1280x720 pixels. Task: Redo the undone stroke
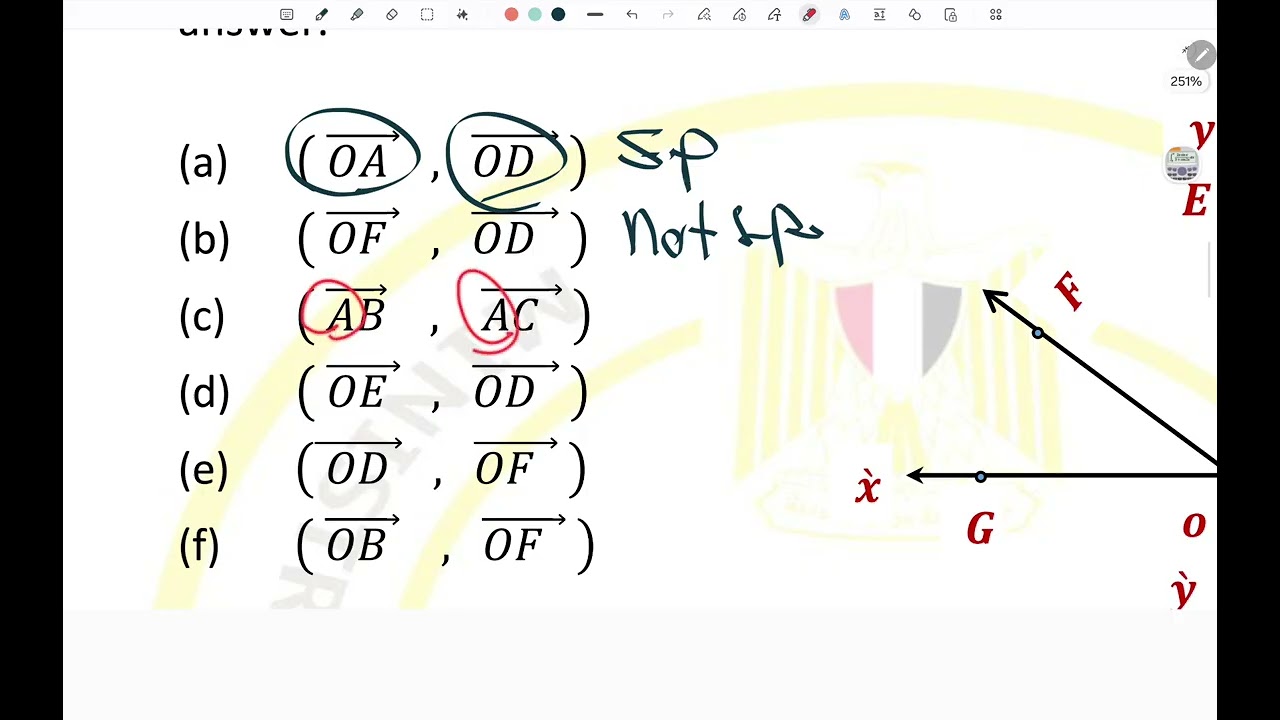point(668,15)
